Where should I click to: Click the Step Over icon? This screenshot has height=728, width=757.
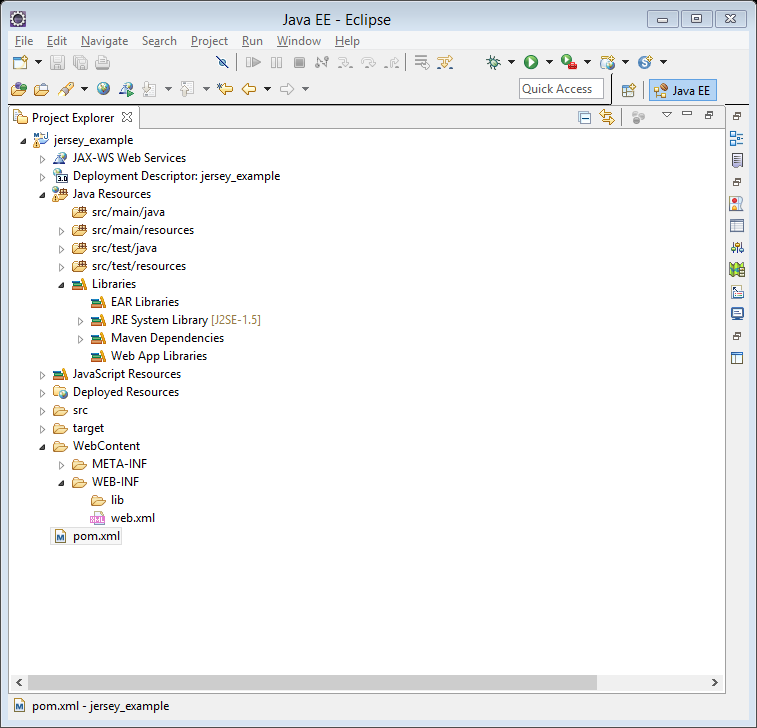(x=368, y=62)
